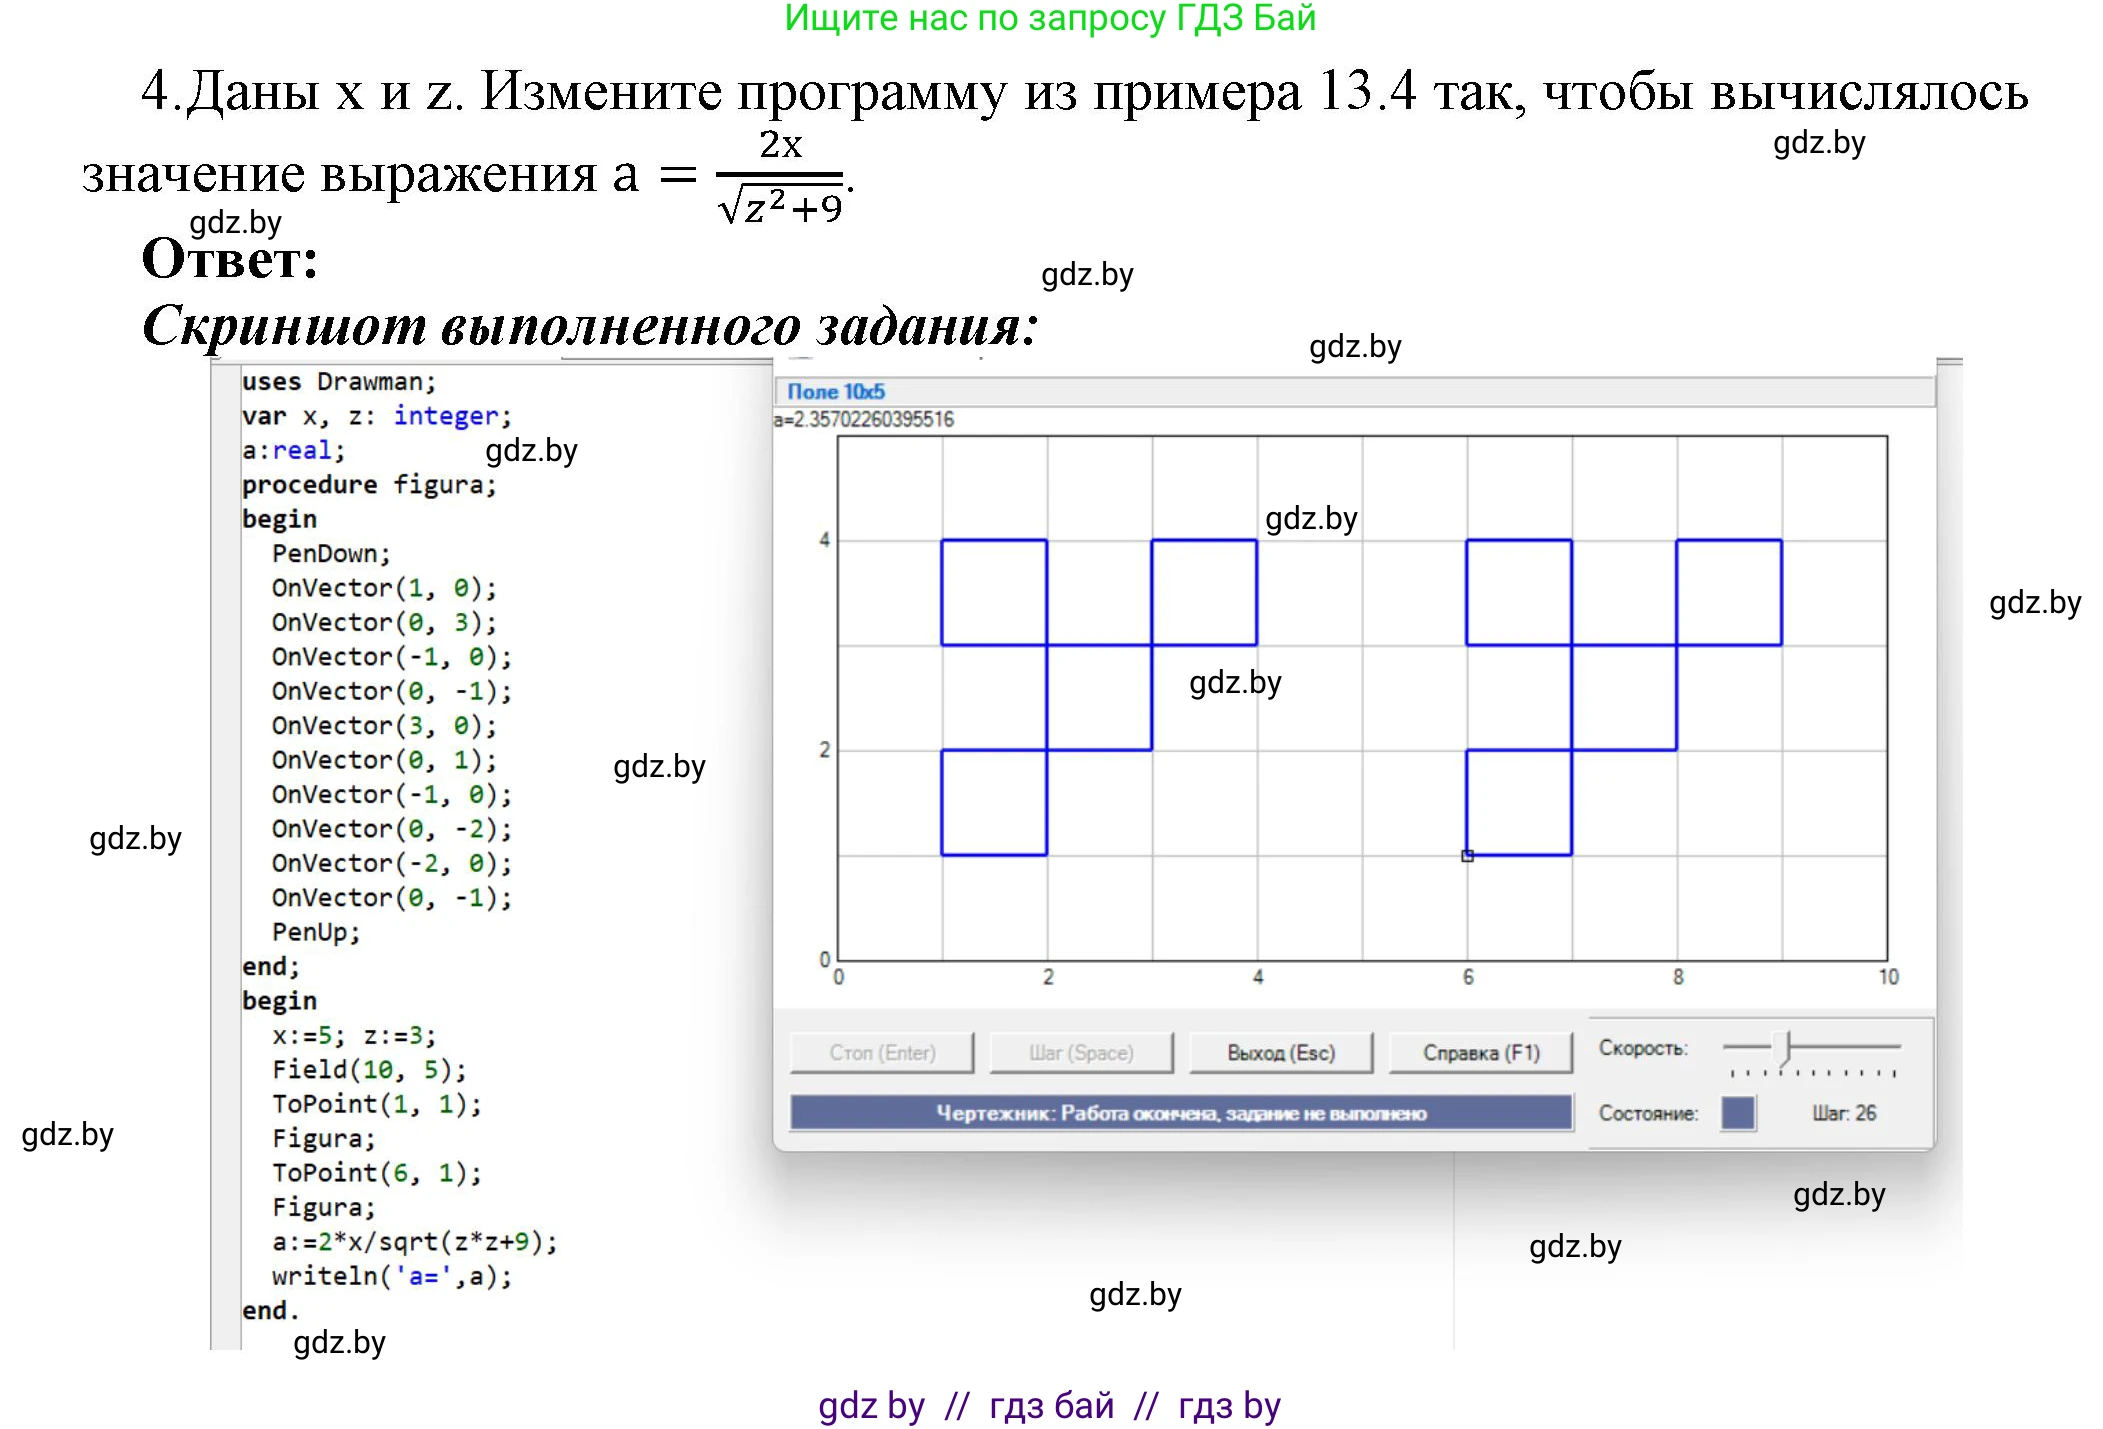The width and height of the screenshot is (2103, 1429).
Task: Click the a=2.357 output text line
Action: 864,419
